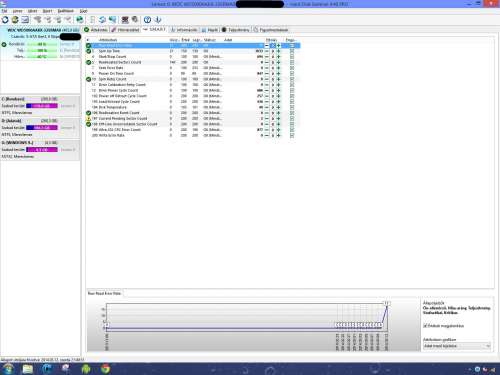The image size is (500, 375).
Task: Switch to the Áttekintés tab
Action: tap(96, 30)
